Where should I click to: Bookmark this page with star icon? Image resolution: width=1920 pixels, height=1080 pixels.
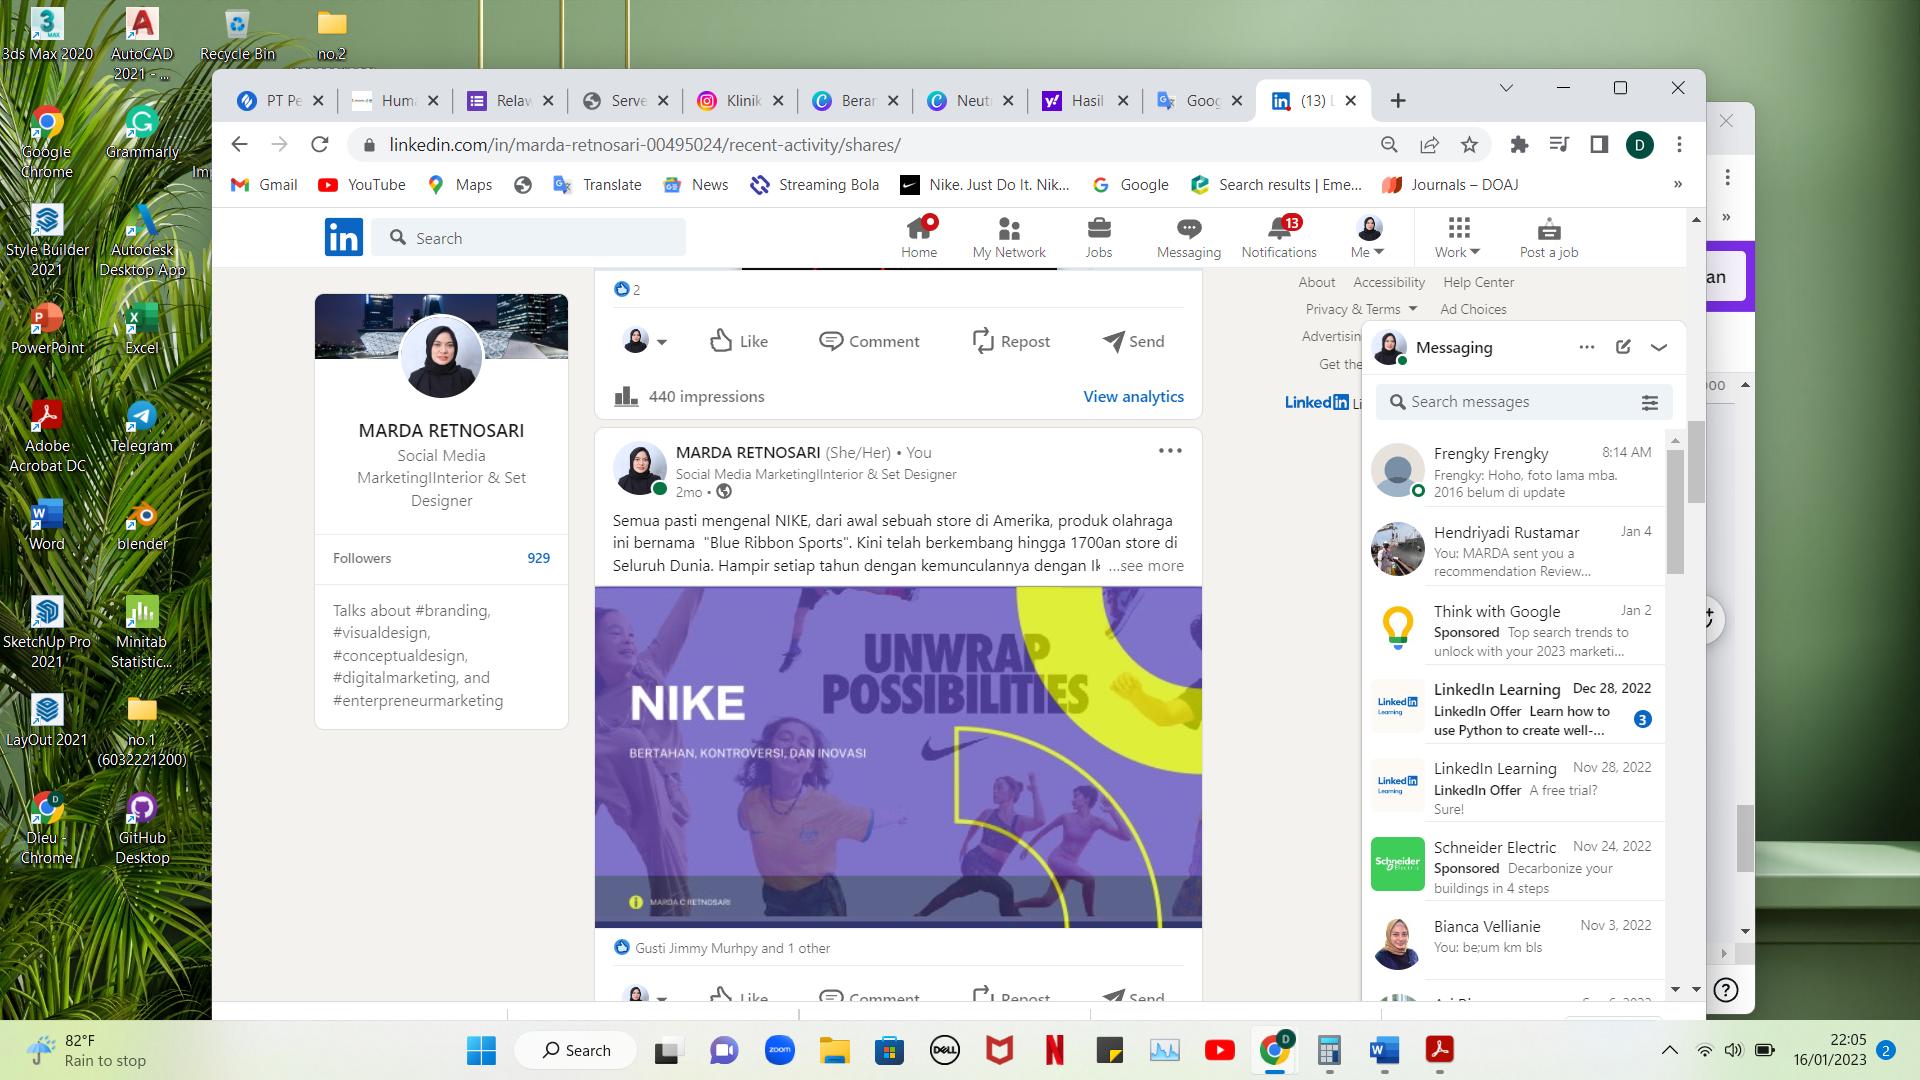tap(1469, 145)
